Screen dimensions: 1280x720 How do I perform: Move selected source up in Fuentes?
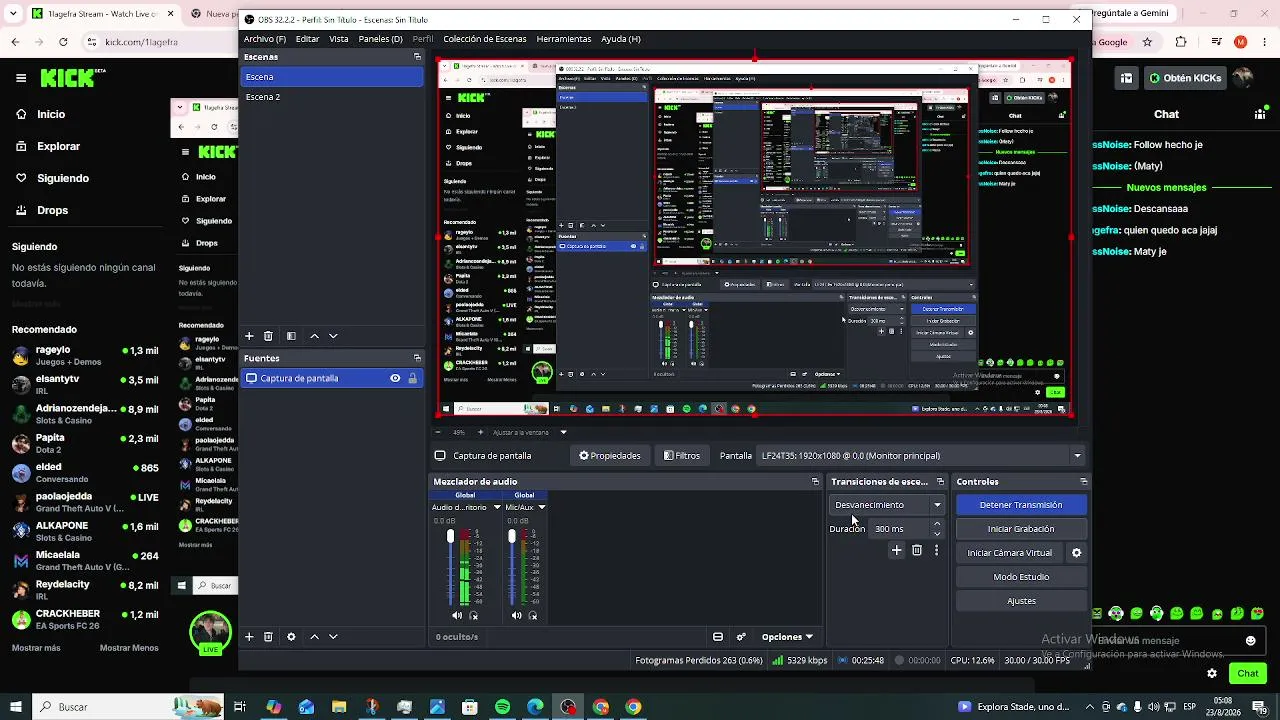(314, 637)
